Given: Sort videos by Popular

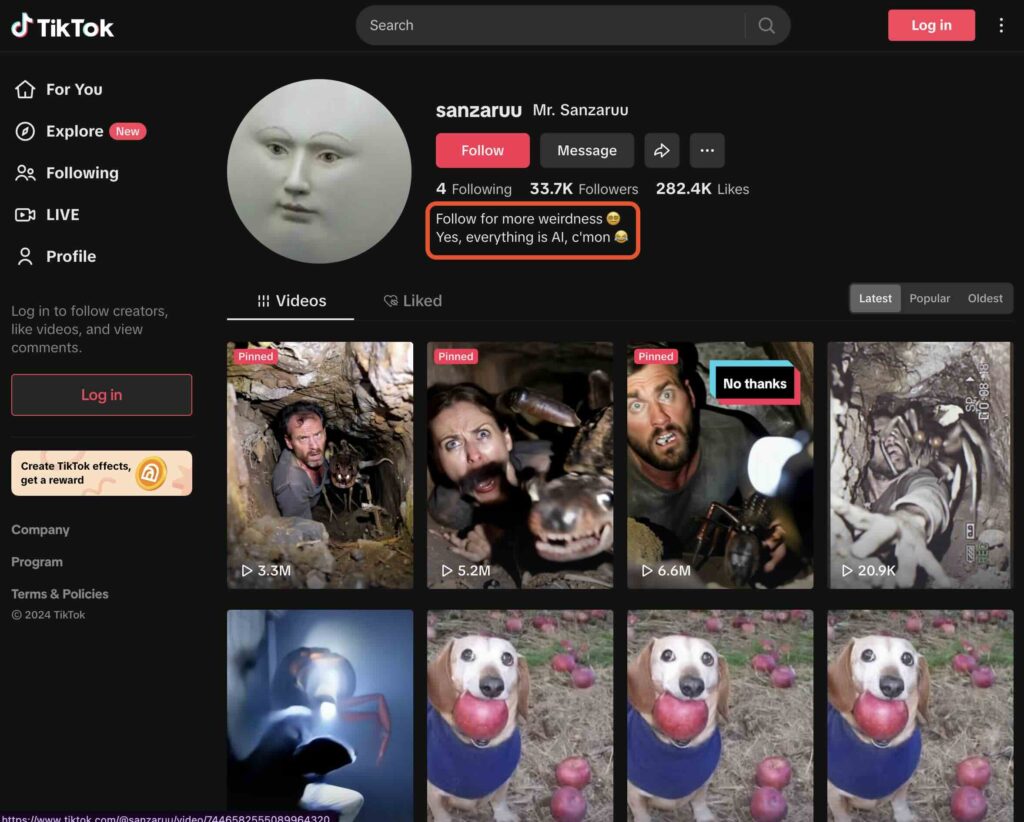Looking at the screenshot, I should point(929,299).
